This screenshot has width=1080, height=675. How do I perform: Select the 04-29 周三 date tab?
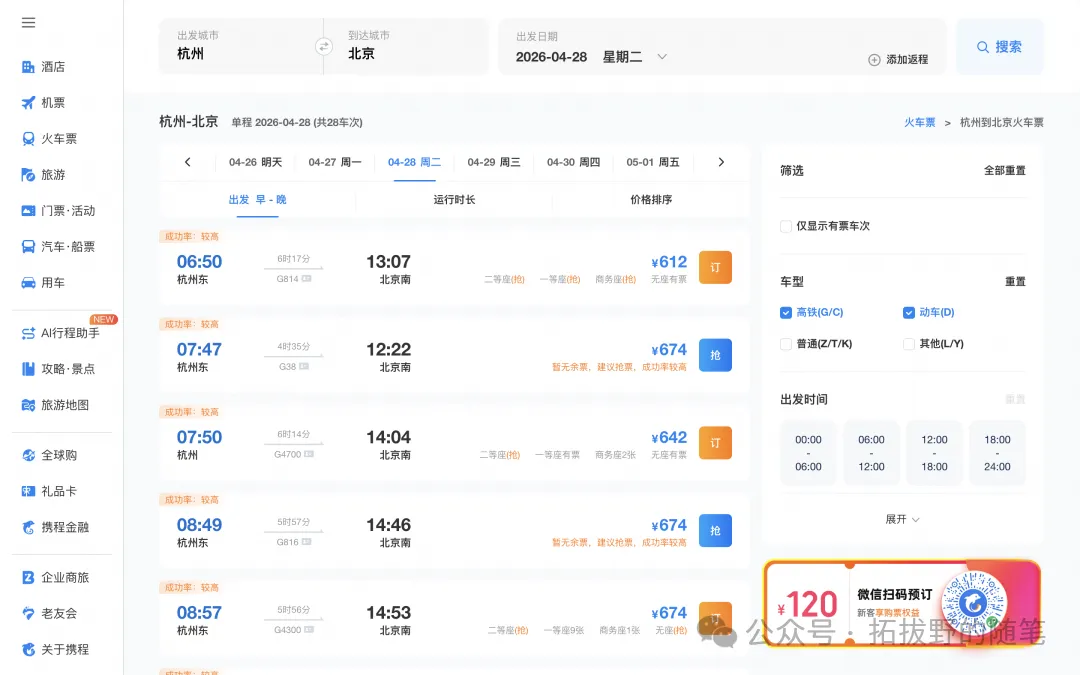[494, 163]
